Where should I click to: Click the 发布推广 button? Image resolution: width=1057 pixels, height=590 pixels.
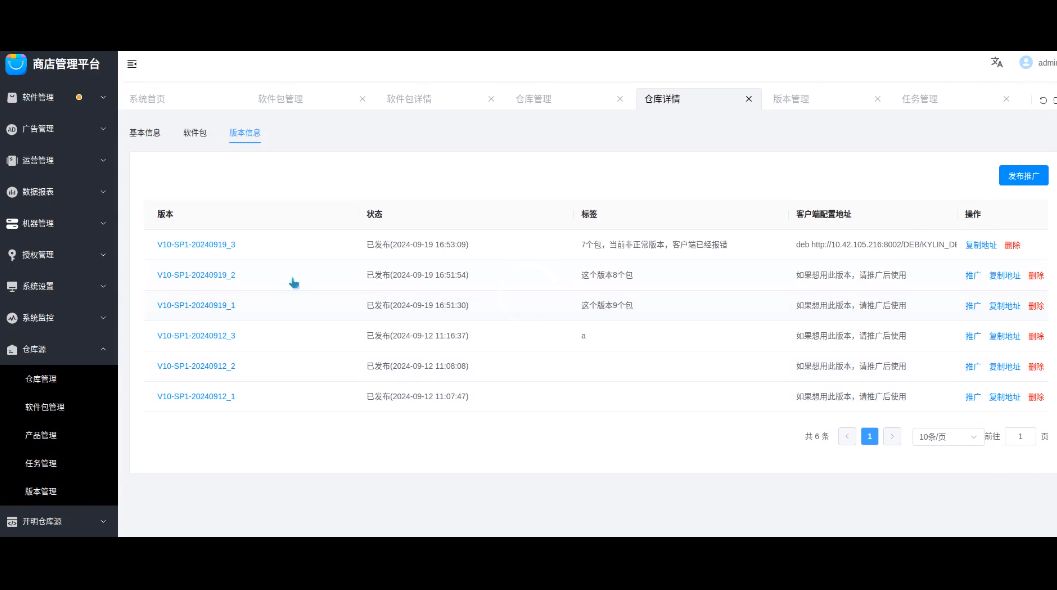point(1023,176)
